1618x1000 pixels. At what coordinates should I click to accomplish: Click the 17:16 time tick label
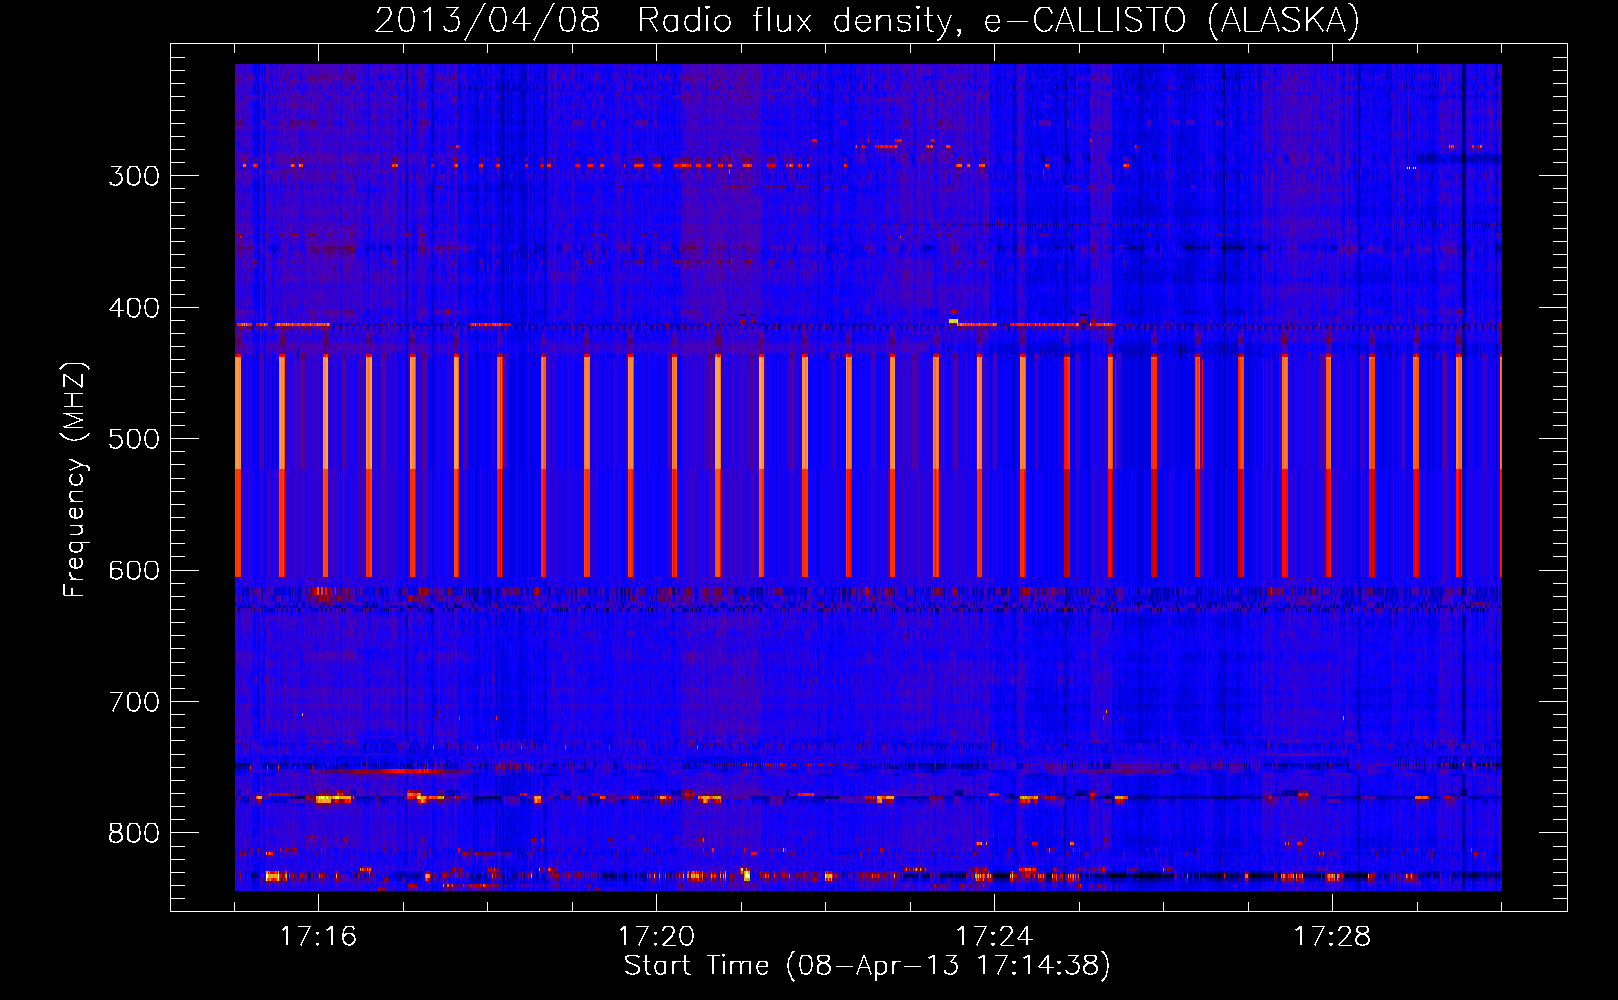click(x=318, y=936)
